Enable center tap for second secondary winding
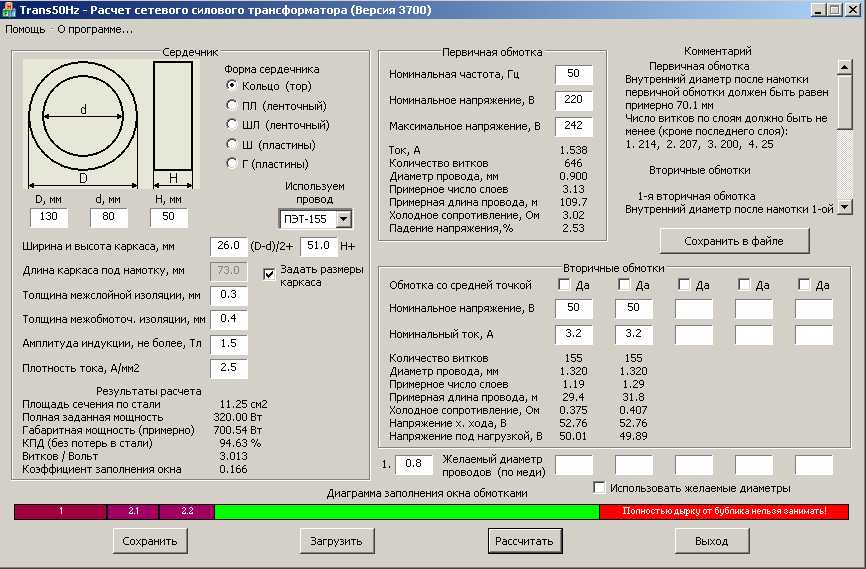Viewport: 866px width, 569px height. click(x=624, y=284)
